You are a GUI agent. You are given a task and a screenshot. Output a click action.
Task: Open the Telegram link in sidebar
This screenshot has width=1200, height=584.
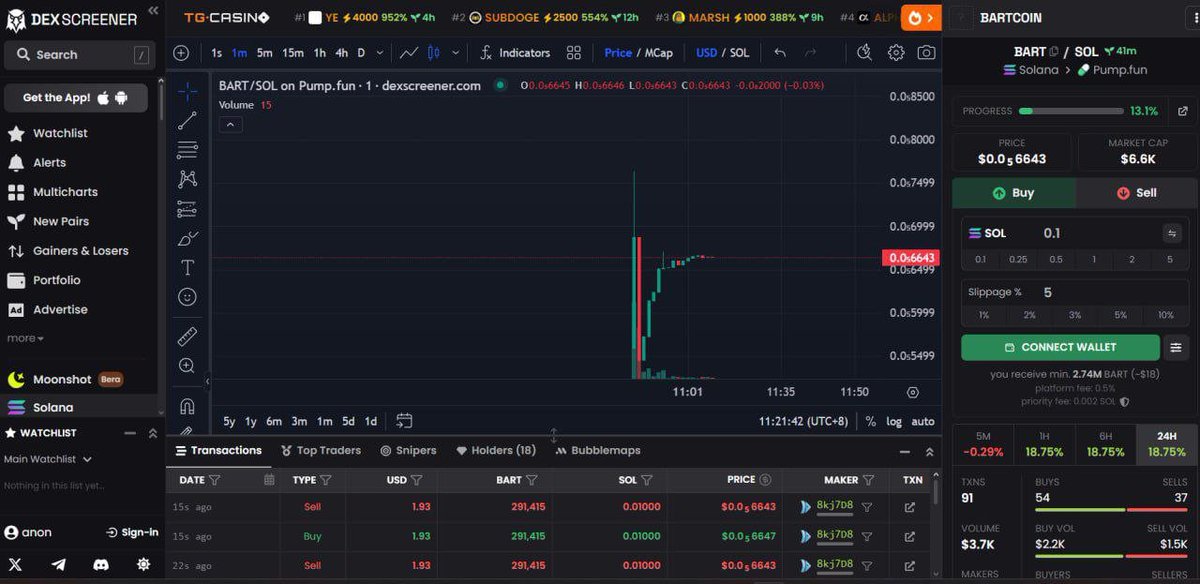point(58,565)
